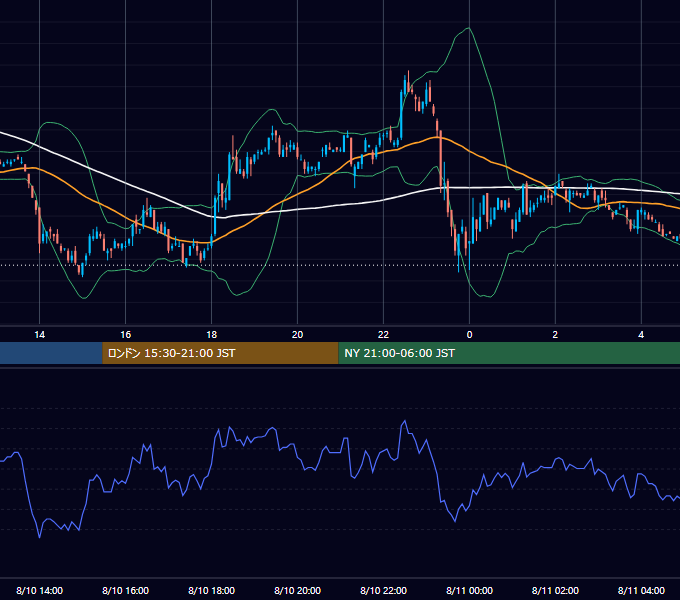
Task: Click the NY 21:00-06:00 JST session bar
Action: click(x=509, y=353)
